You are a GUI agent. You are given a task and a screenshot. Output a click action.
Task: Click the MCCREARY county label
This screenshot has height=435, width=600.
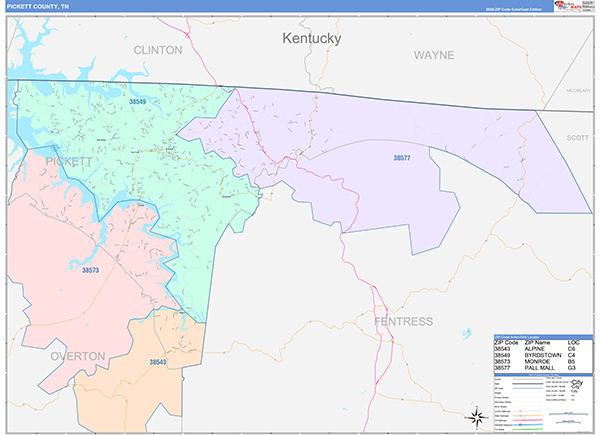579,91
